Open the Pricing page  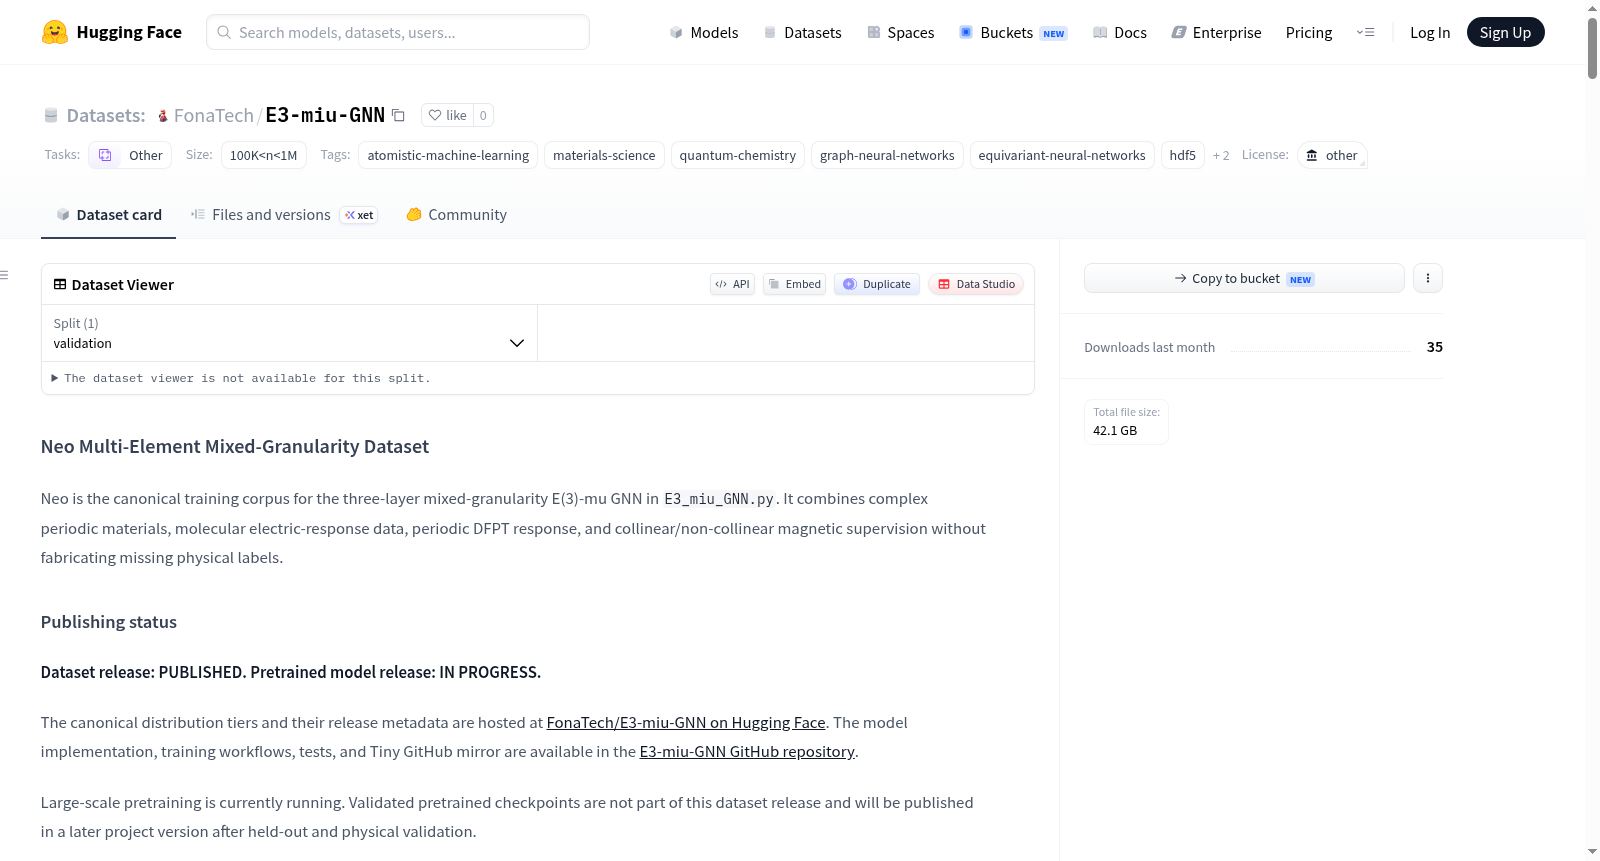point(1309,32)
